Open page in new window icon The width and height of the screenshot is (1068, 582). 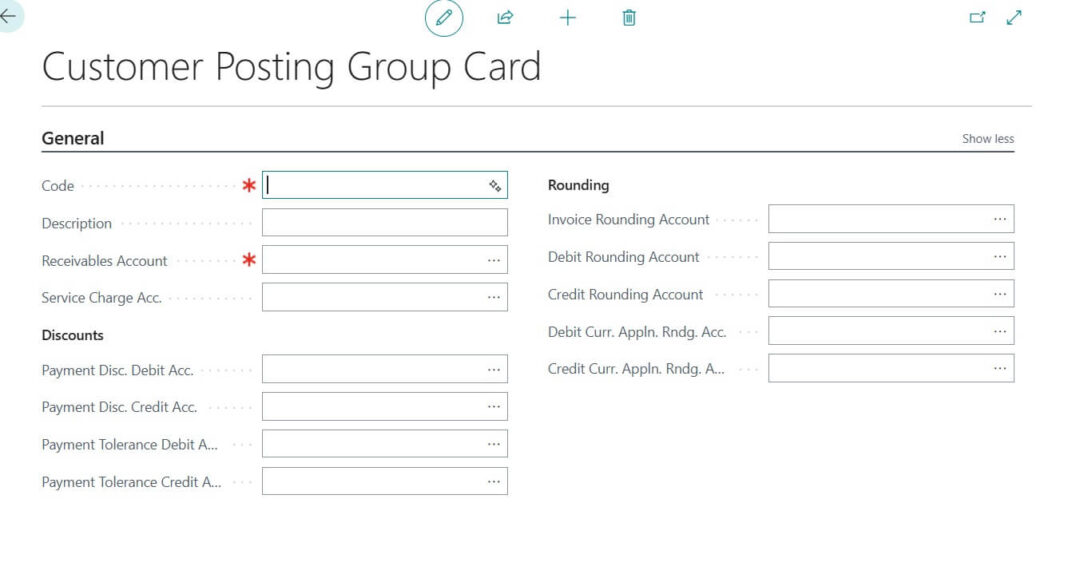pos(977,18)
